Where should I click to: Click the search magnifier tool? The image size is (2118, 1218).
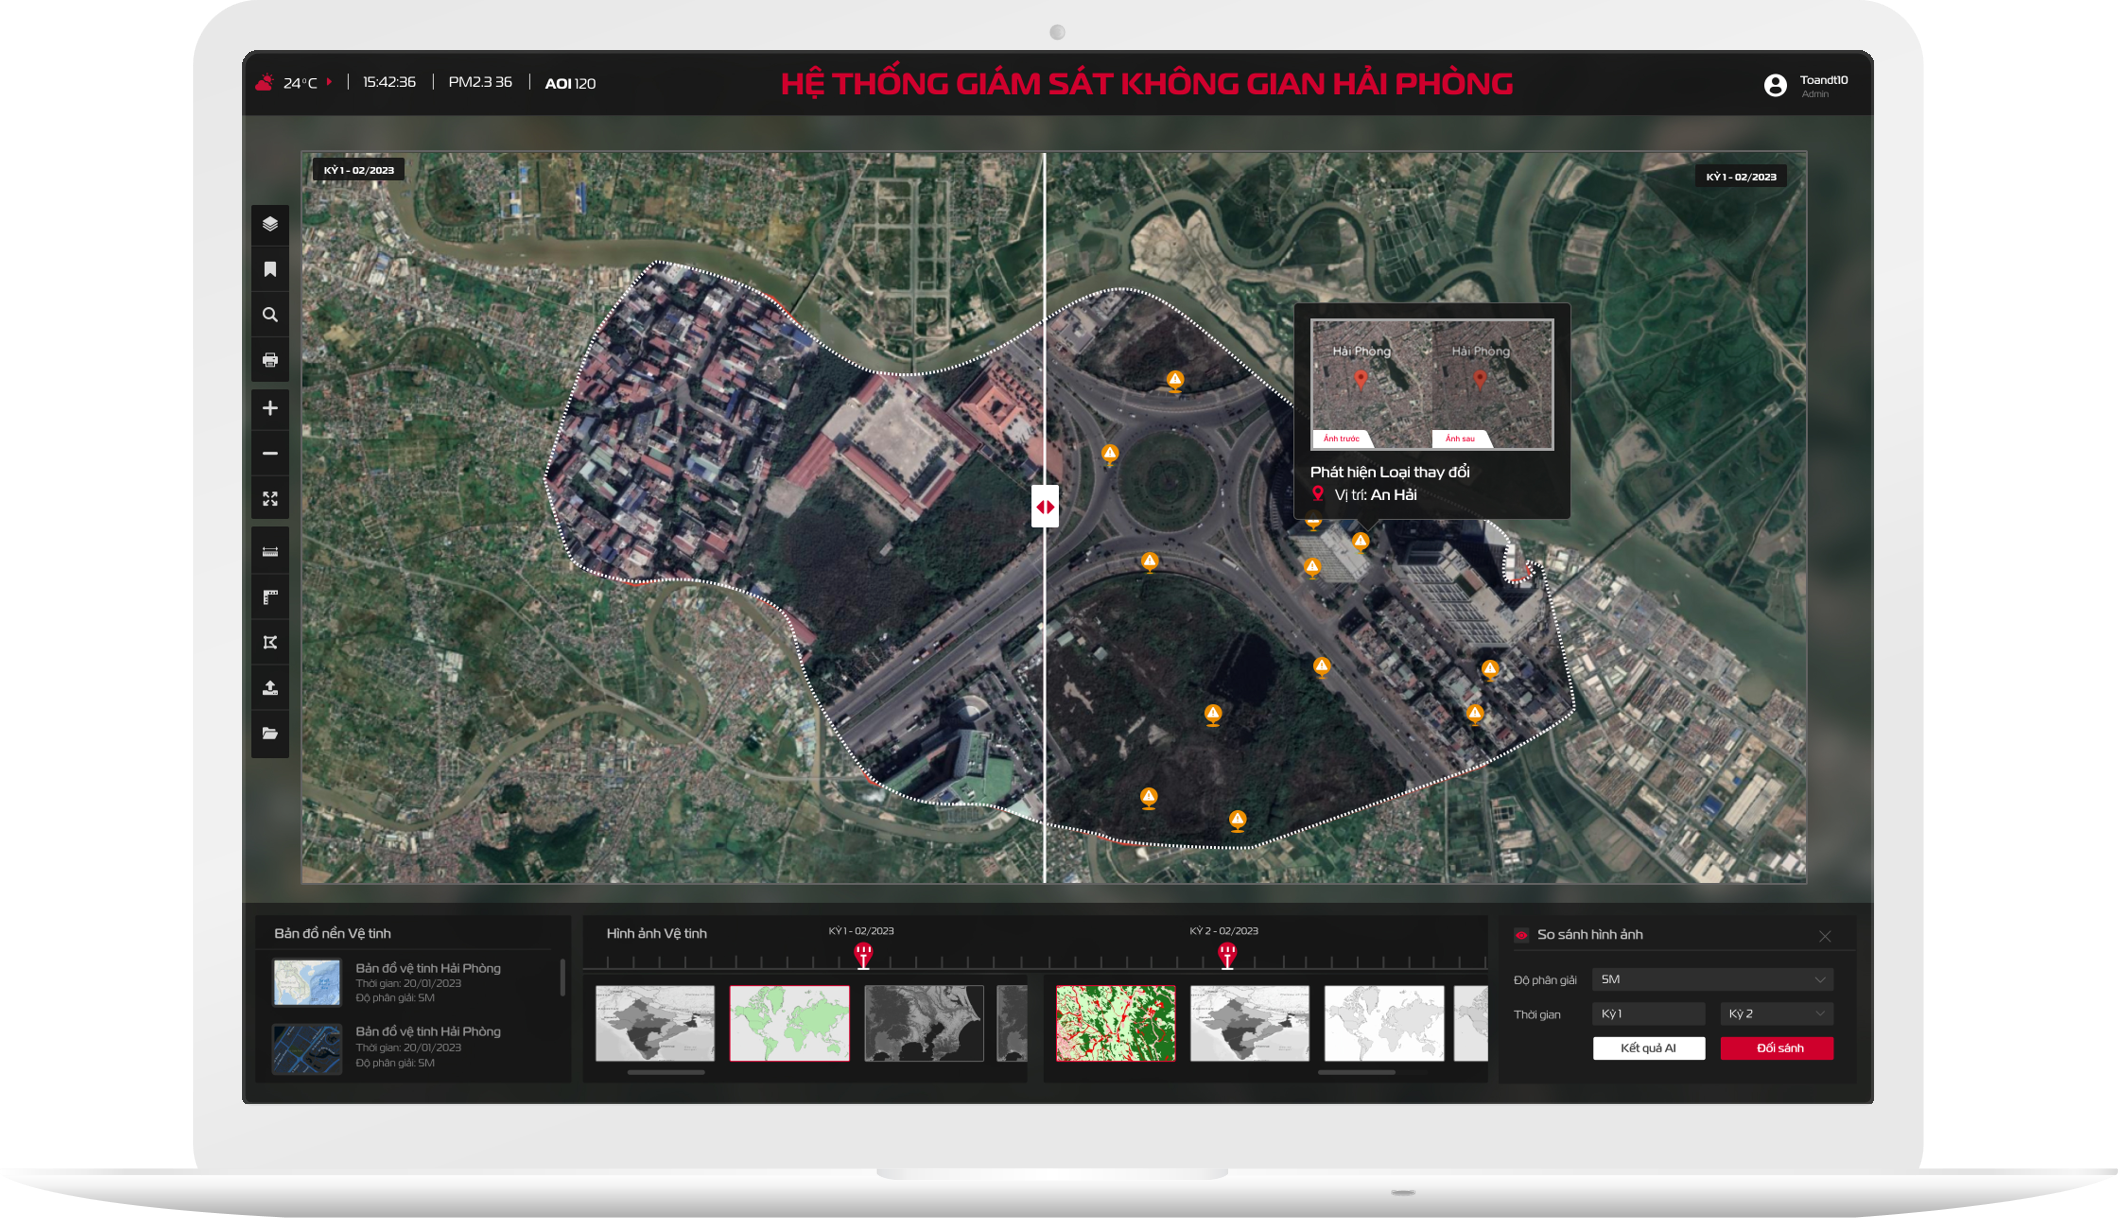click(x=270, y=315)
